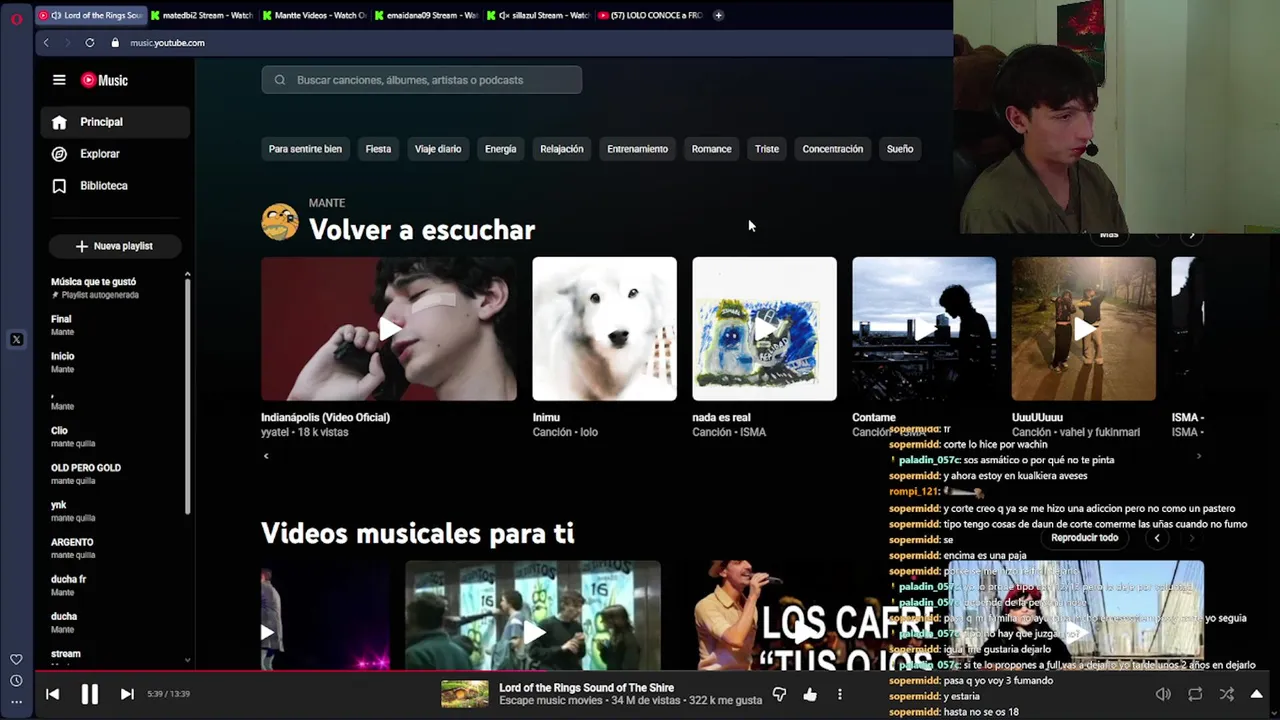Open the Opera menu logo
1280x720 pixels.
click(16, 19)
